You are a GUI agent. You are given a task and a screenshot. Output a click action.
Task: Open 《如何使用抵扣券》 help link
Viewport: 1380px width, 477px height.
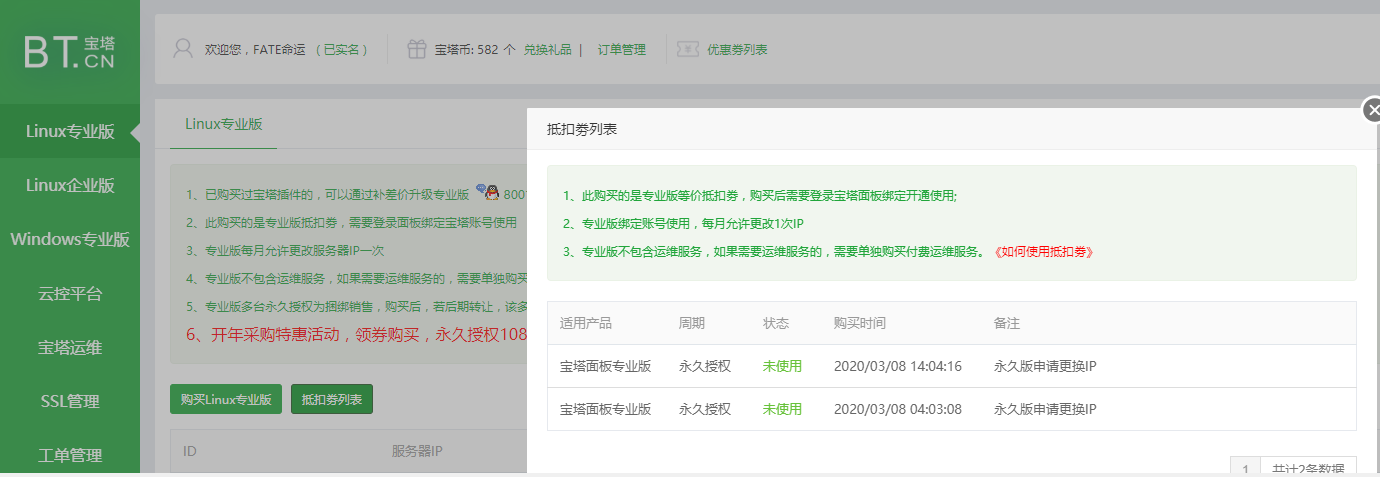click(1044, 252)
